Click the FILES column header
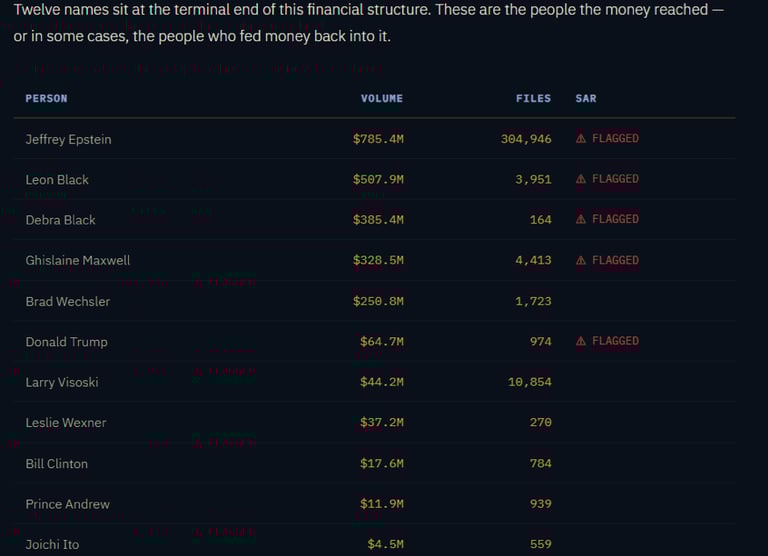 (533, 98)
